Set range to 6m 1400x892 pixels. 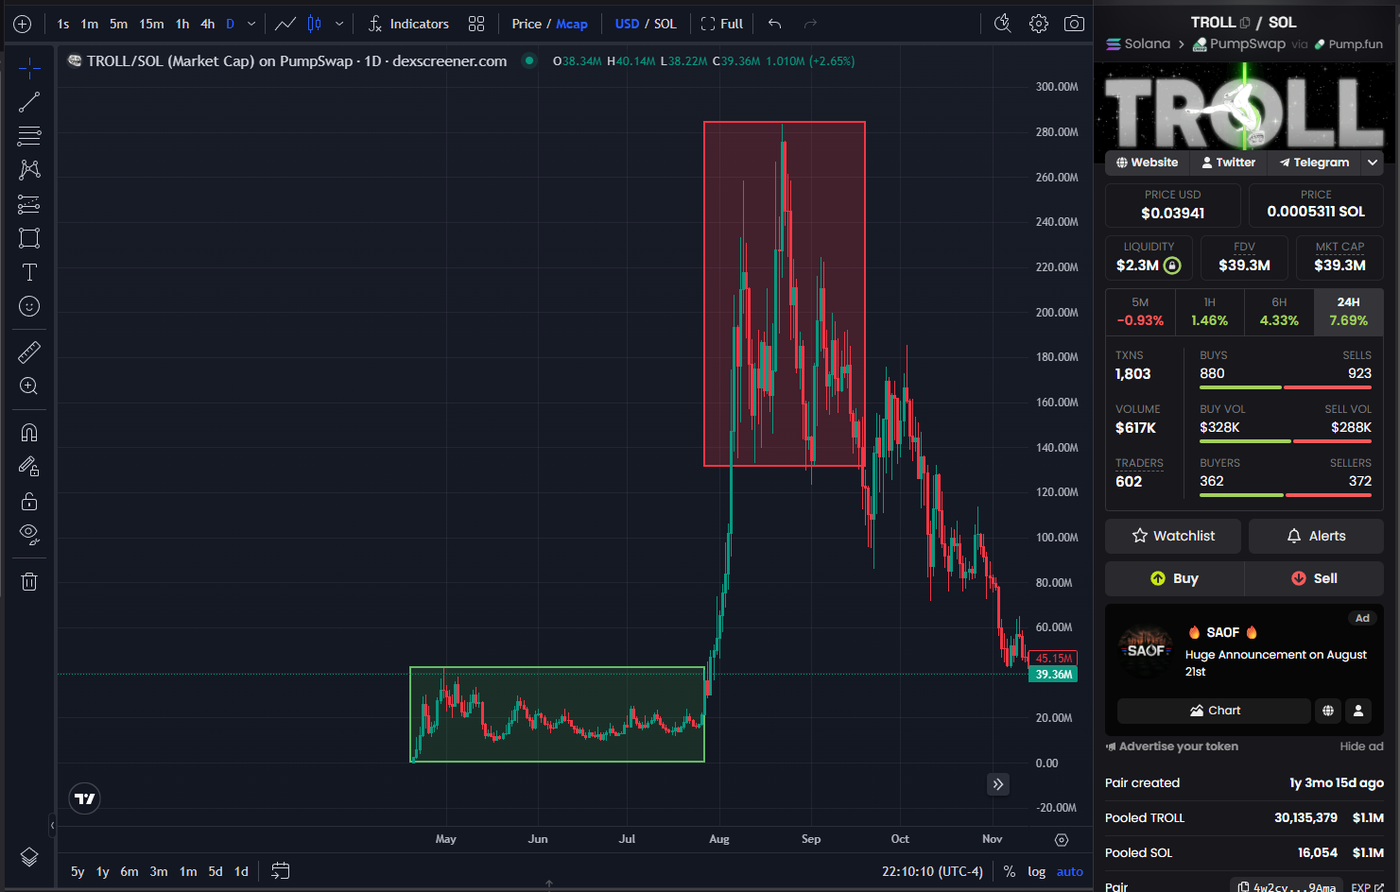click(129, 871)
